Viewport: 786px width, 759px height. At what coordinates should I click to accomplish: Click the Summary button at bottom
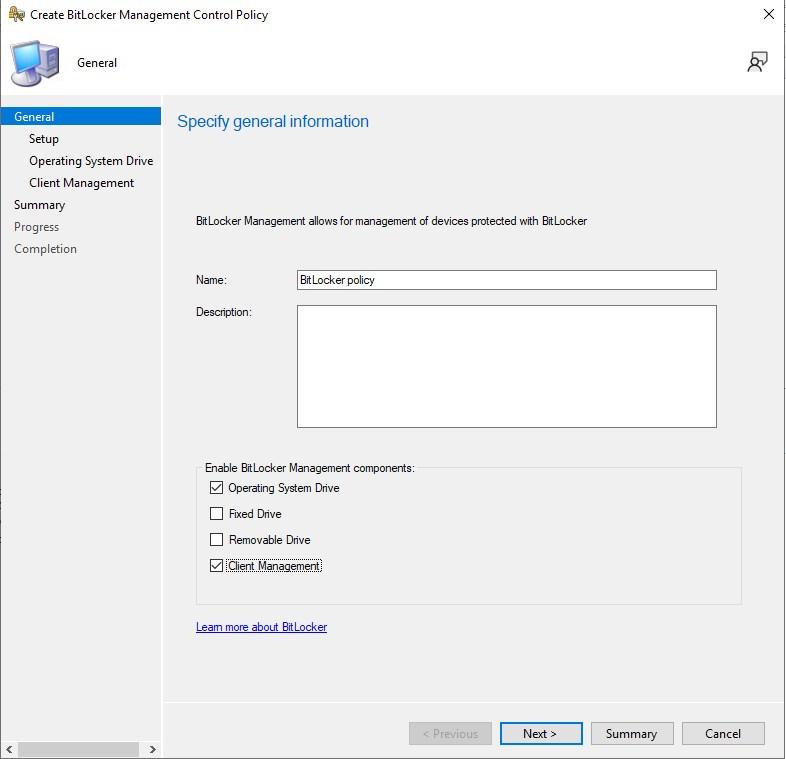pos(632,733)
